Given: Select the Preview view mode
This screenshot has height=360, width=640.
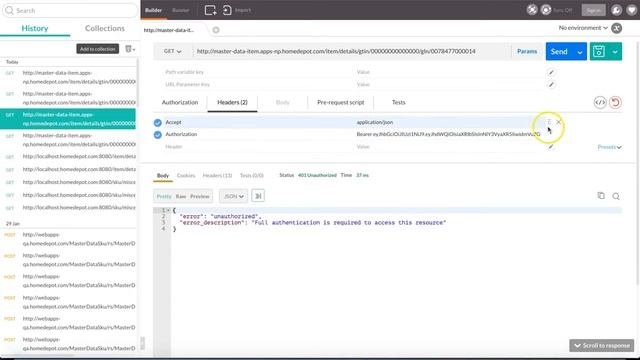Looking at the screenshot, I should click(200, 196).
